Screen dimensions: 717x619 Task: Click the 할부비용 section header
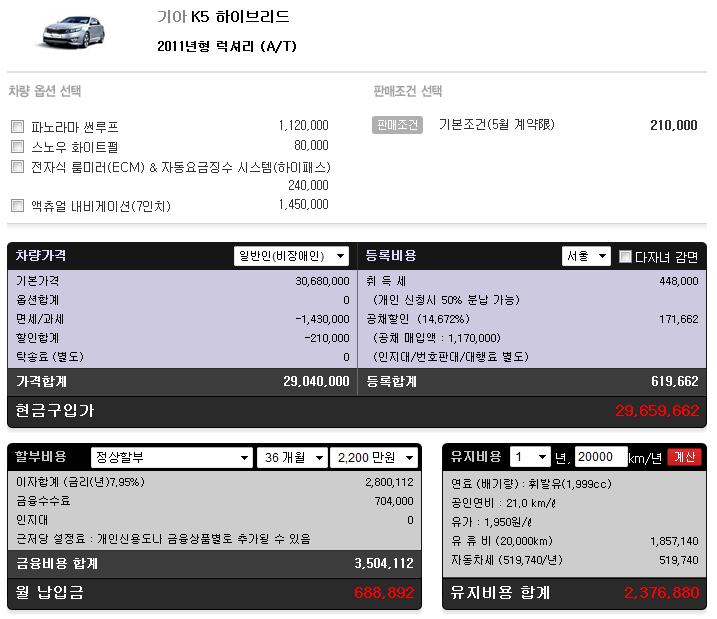41,456
